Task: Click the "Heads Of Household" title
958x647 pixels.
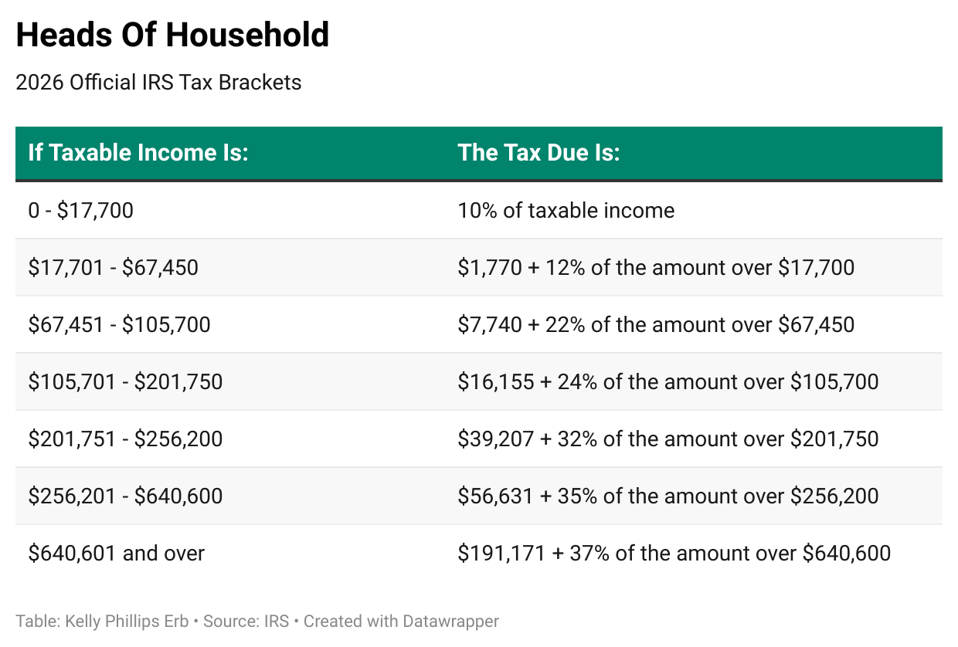Action: click(x=172, y=35)
